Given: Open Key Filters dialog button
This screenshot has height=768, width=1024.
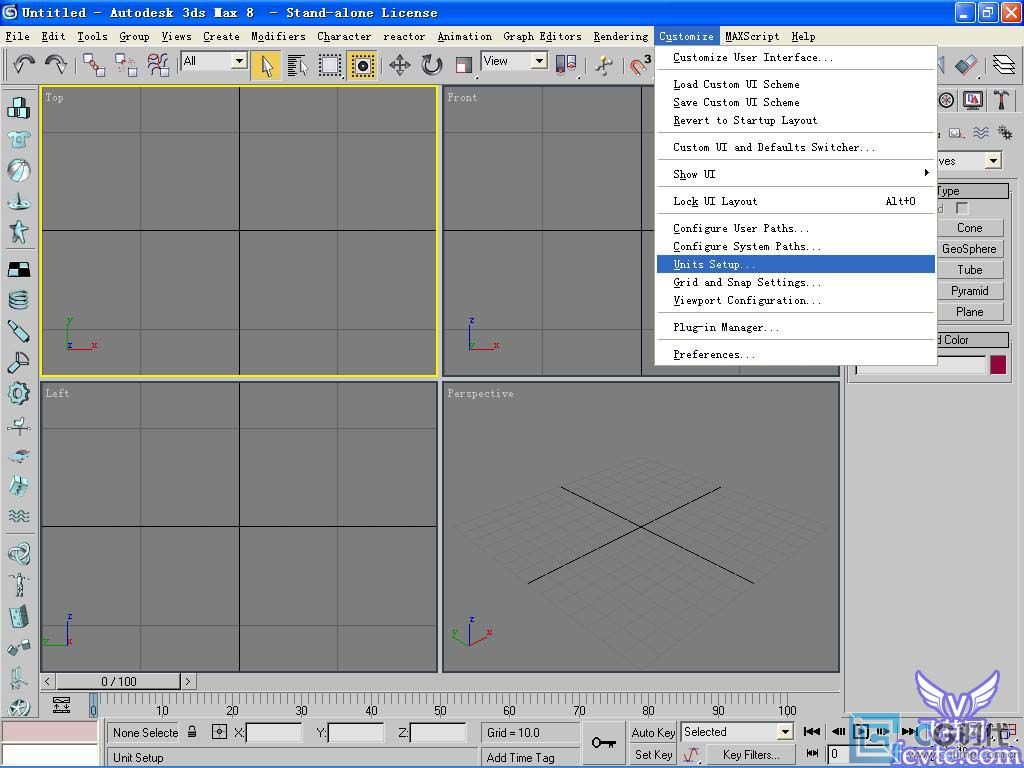Looking at the screenshot, I should point(751,754).
